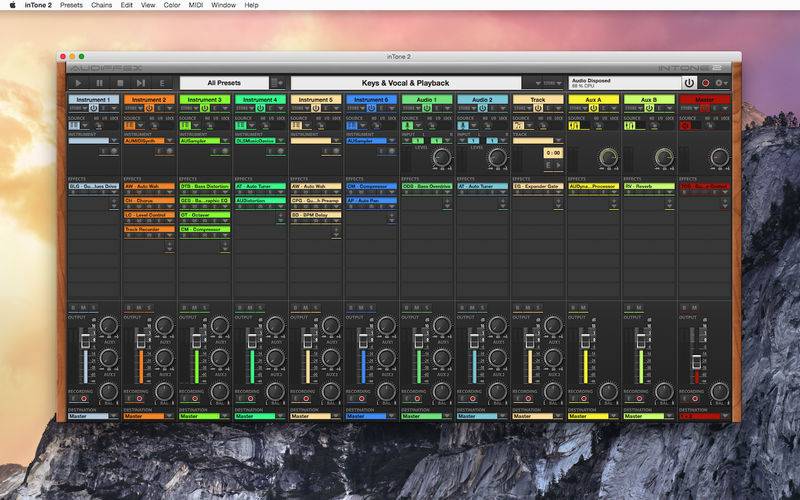This screenshot has height=500, width=800.
Task: Expand the destination dropdown on Aux A
Action: click(x=614, y=416)
